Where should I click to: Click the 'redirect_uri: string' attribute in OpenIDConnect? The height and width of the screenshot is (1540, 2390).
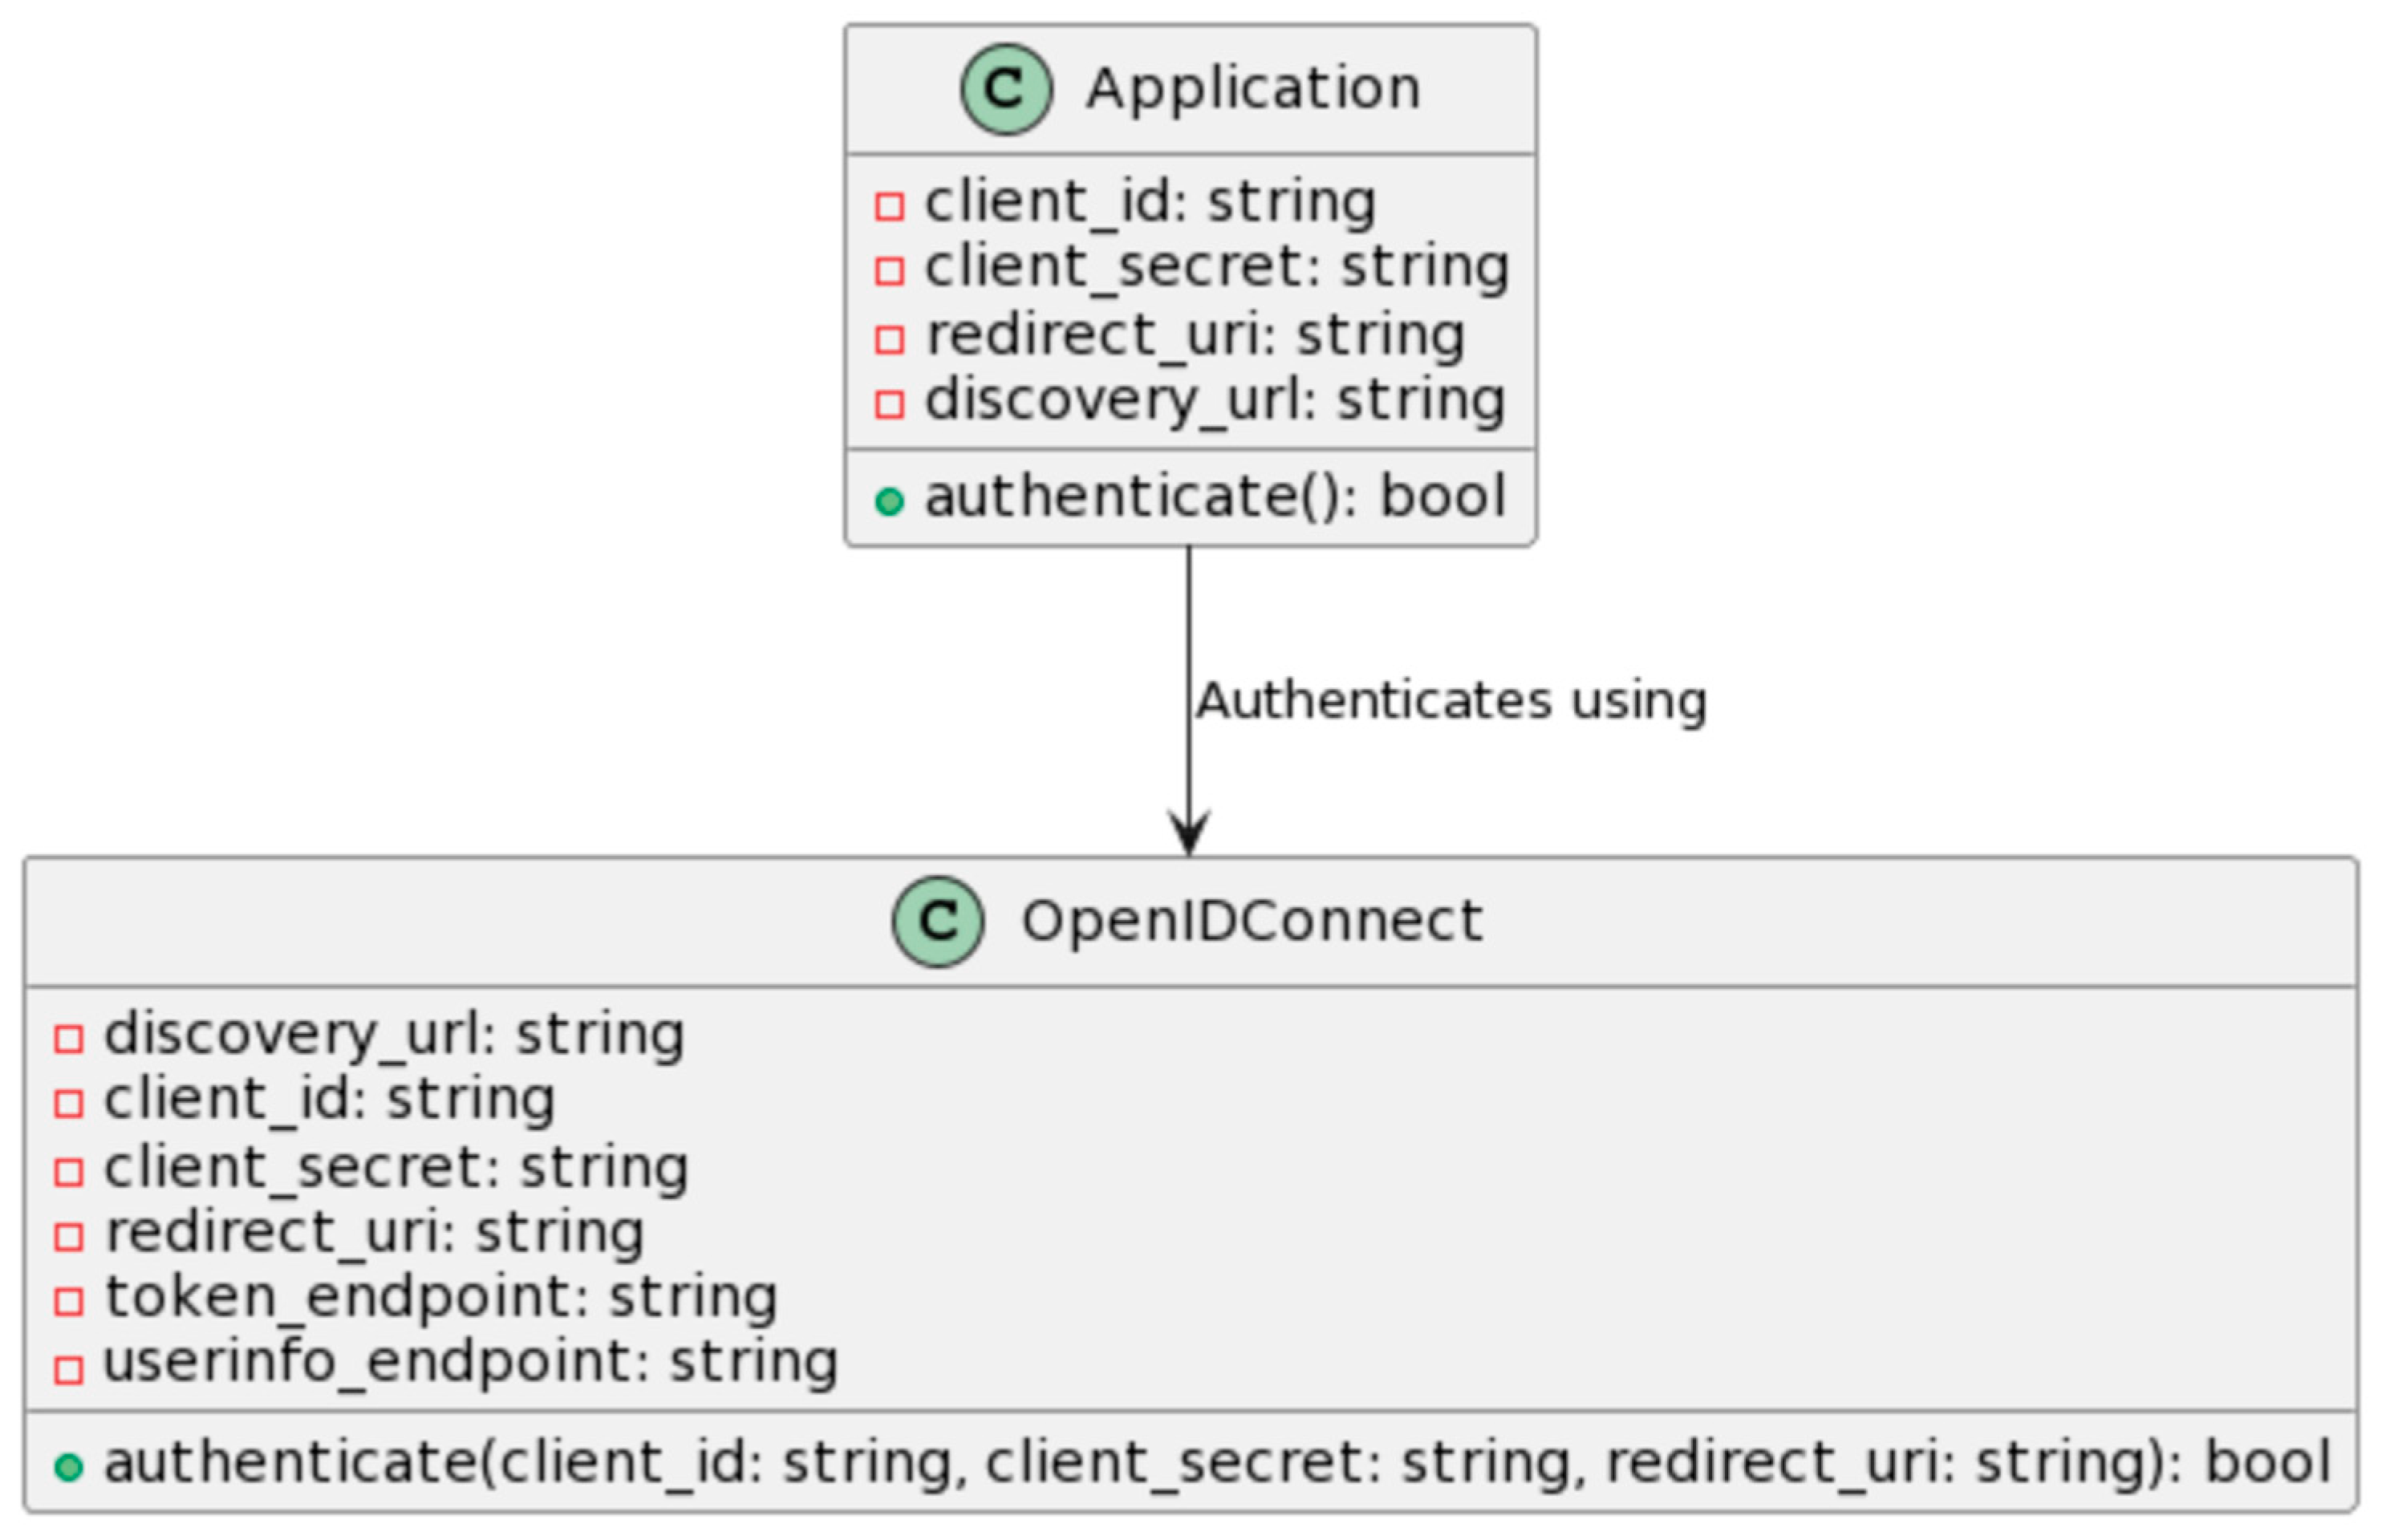point(375,1232)
